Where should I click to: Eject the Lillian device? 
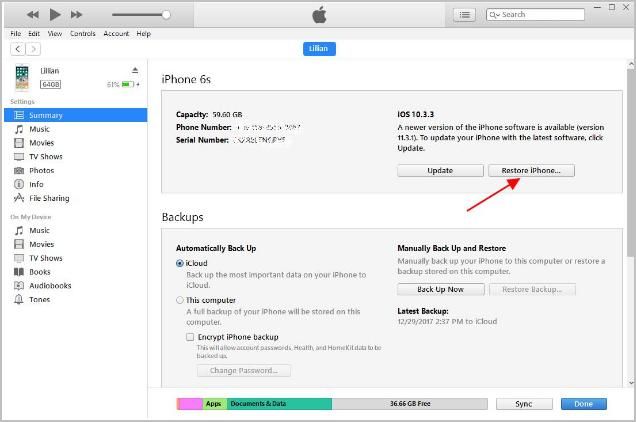(135, 70)
